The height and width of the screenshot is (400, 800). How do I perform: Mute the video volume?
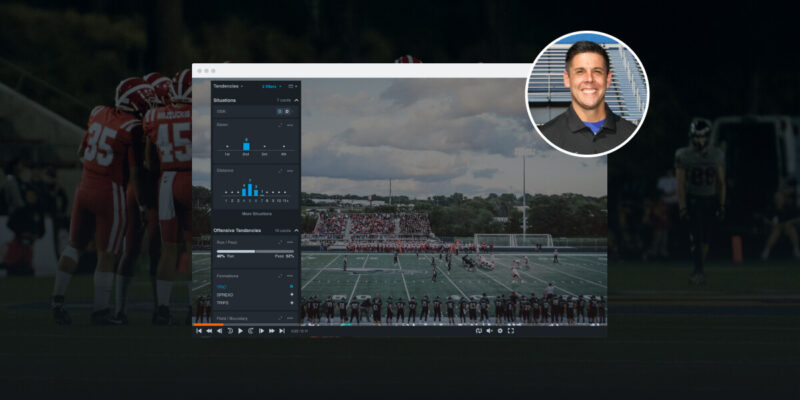pyautogui.click(x=488, y=330)
